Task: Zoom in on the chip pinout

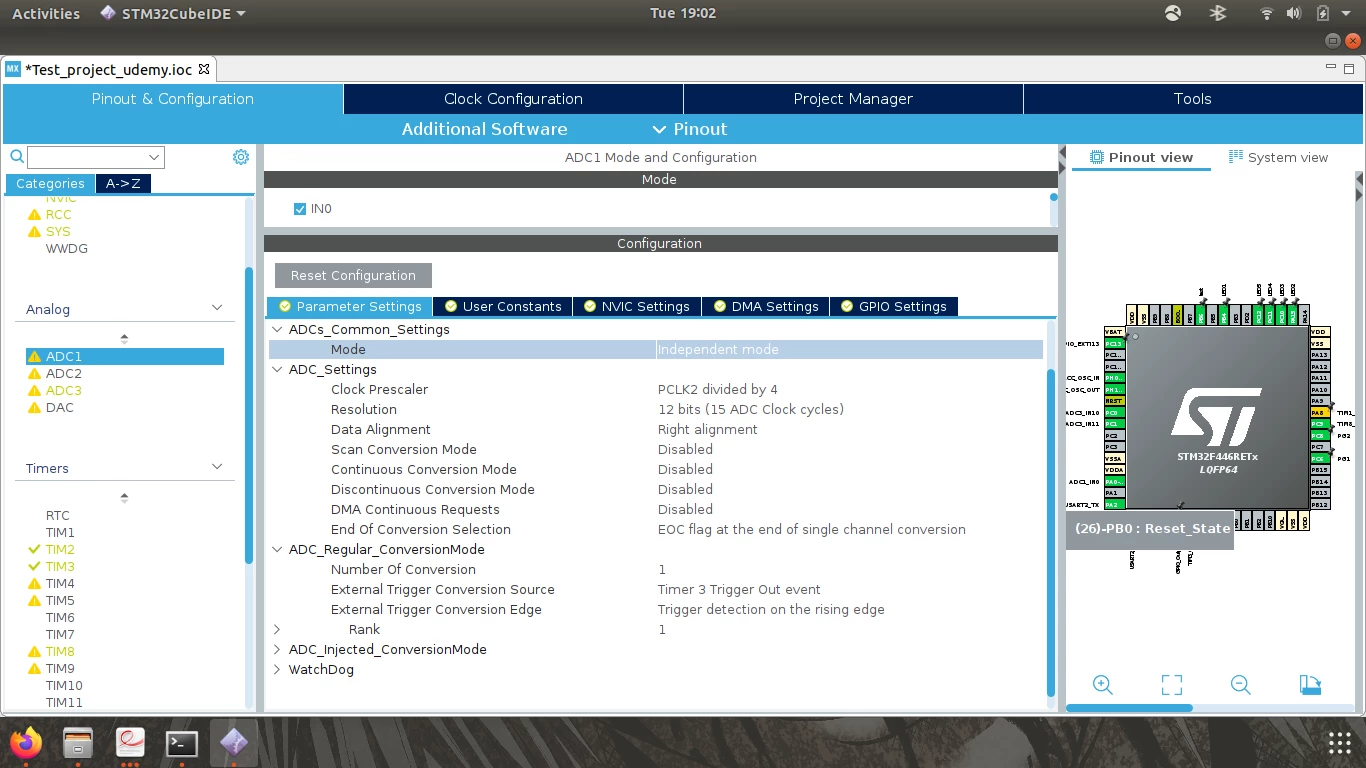Action: click(x=1102, y=685)
